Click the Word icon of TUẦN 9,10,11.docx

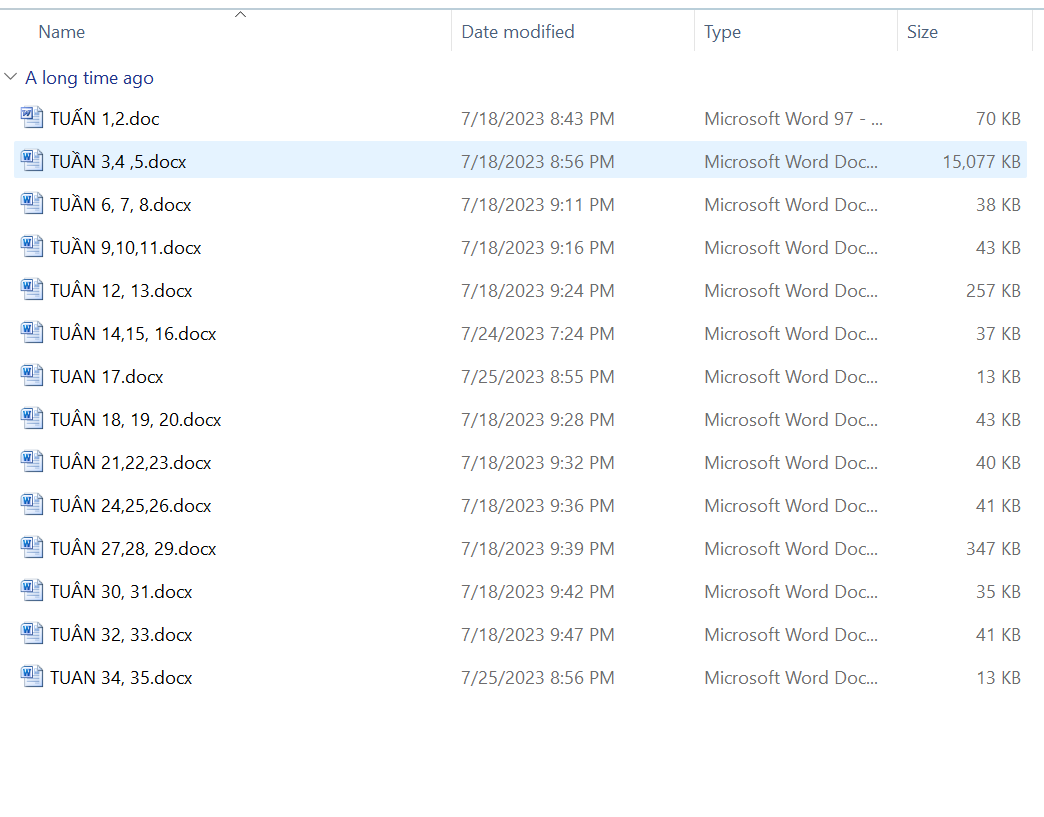32,247
